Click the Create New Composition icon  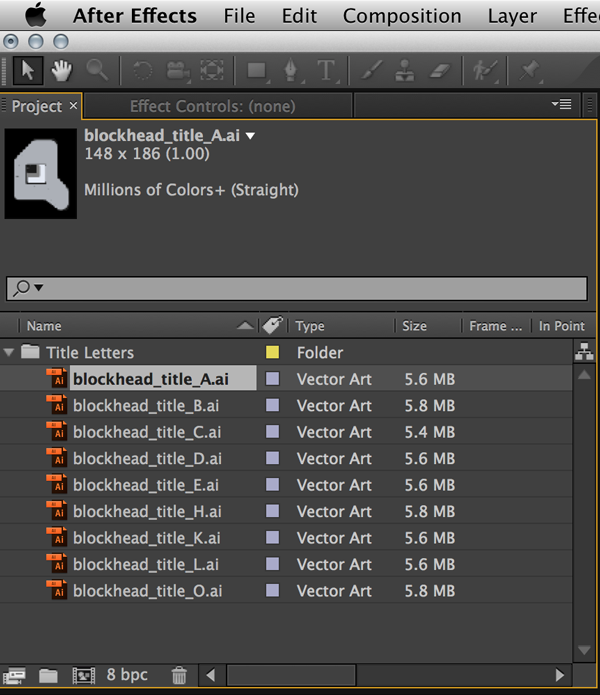tap(81, 675)
